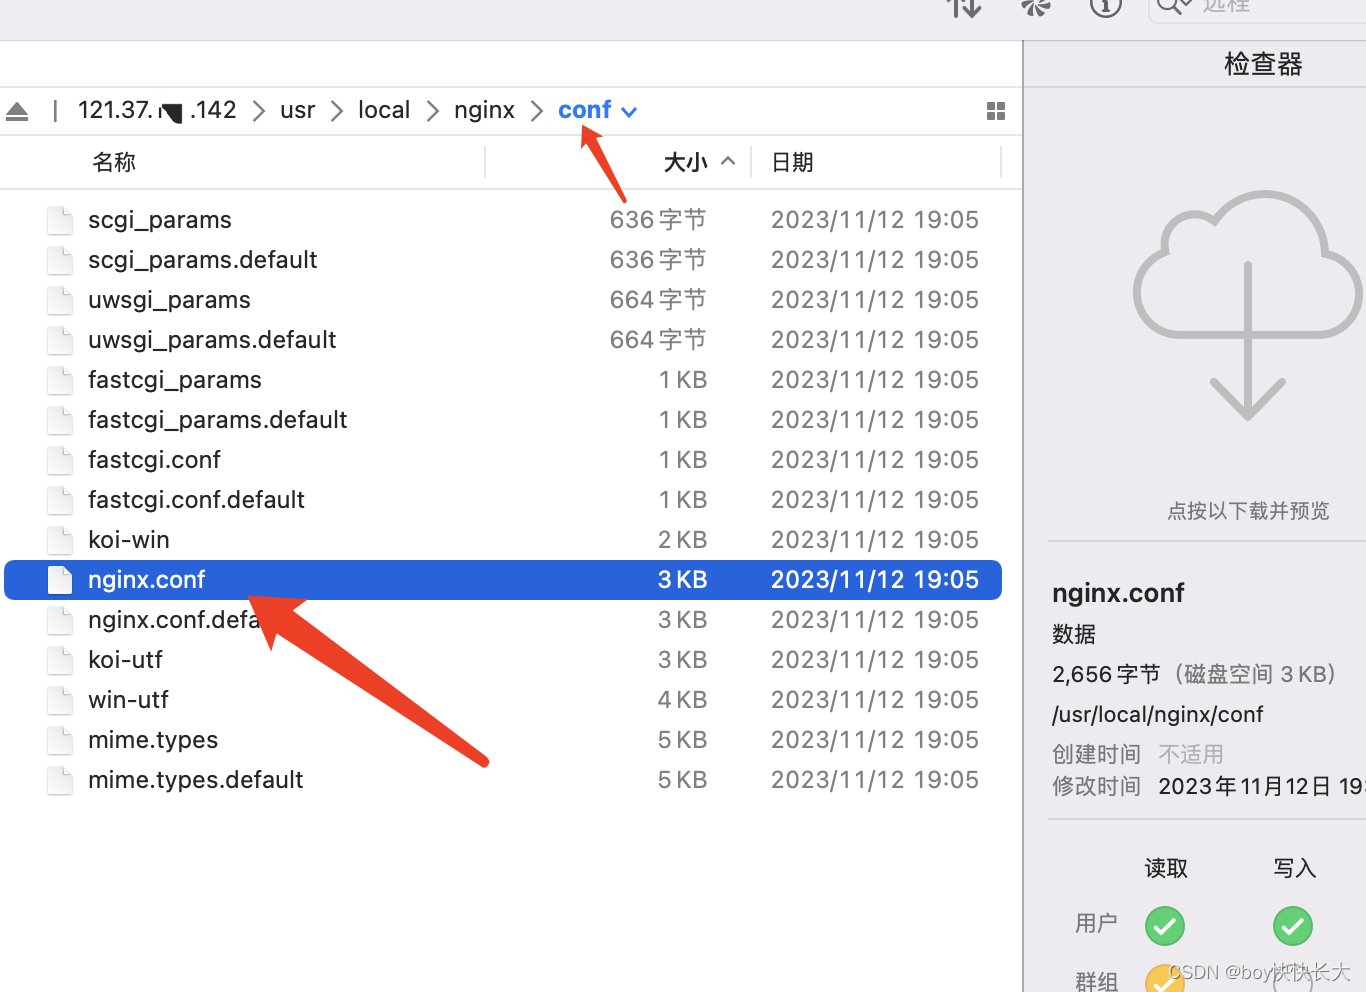This screenshot has height=992, width=1366.
Task: Click the file icon of win-utf
Action: 60,700
